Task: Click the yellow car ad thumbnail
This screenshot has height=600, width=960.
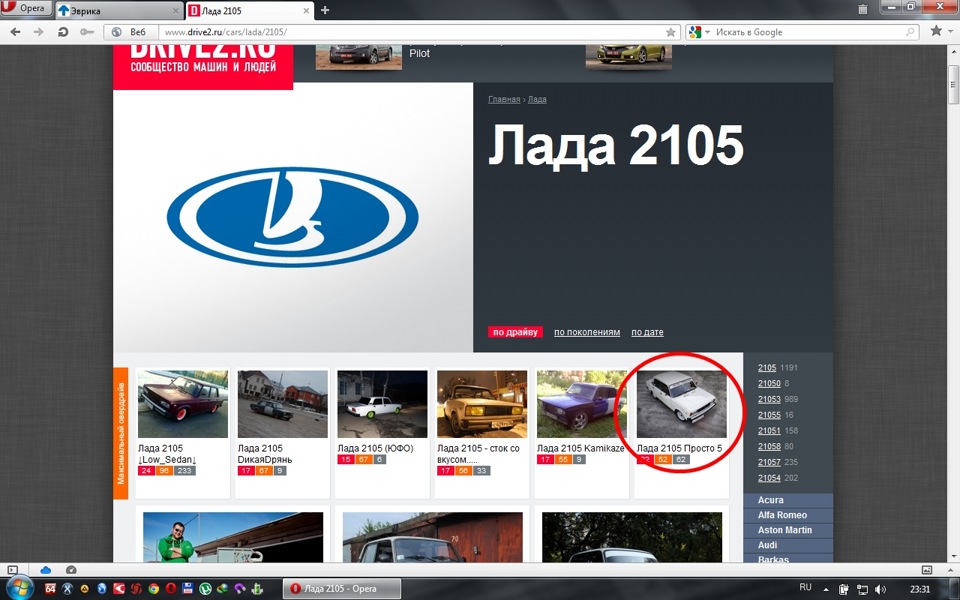Action: point(629,56)
